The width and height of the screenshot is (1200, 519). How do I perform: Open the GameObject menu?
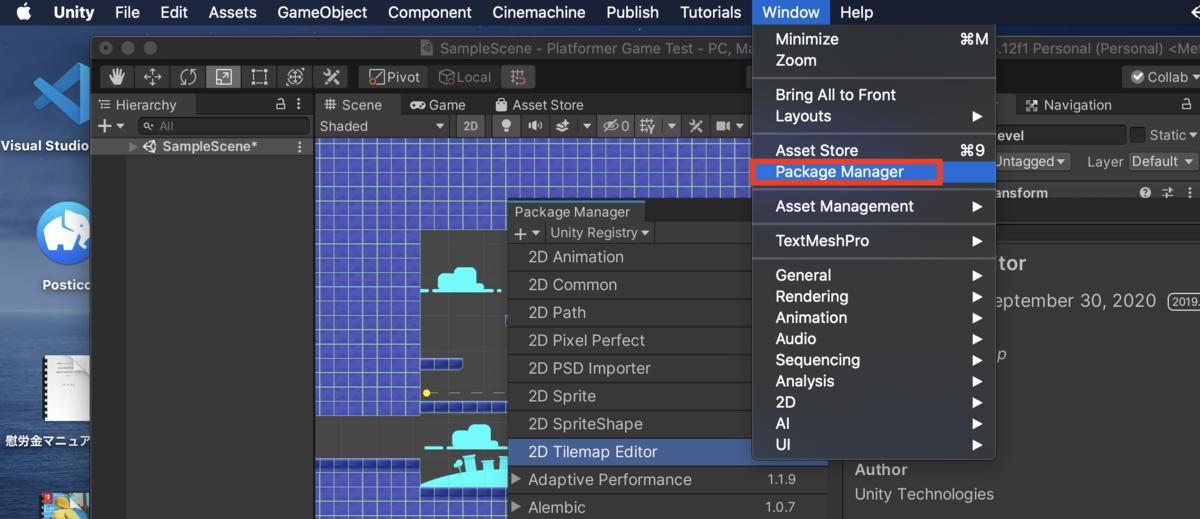(322, 13)
